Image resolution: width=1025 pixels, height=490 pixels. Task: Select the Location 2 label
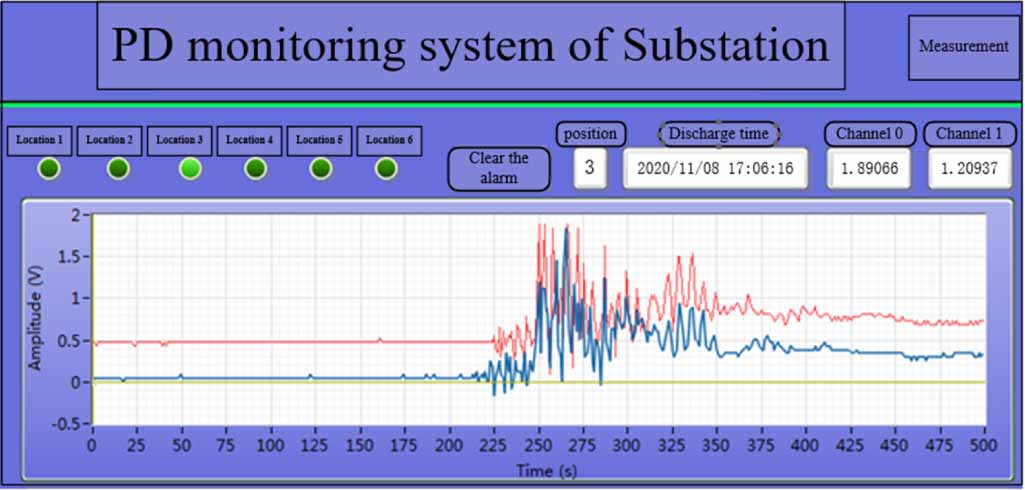[110, 140]
